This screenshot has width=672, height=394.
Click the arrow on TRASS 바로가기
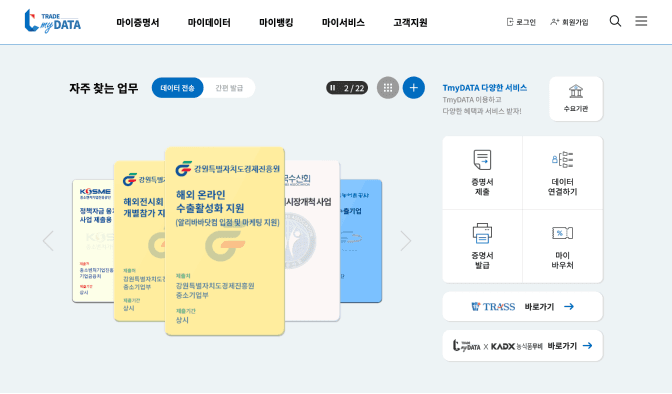[x=569, y=307]
